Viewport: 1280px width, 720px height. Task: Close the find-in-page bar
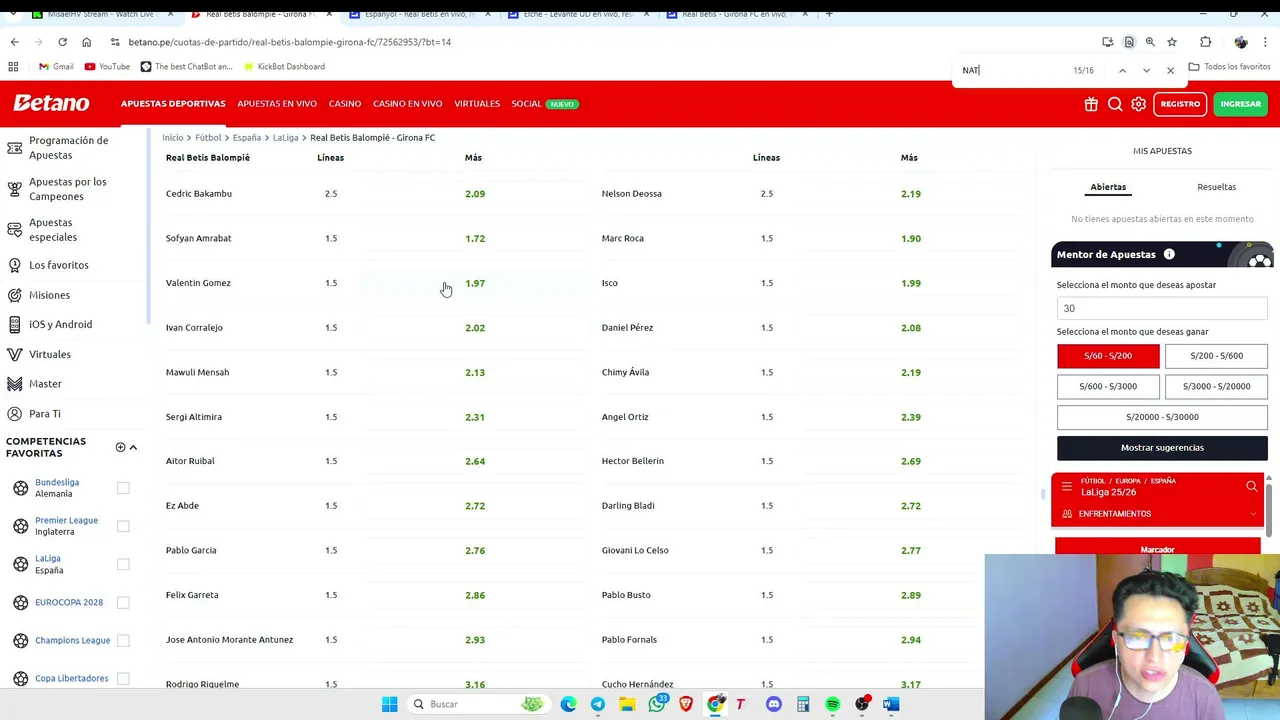1170,70
